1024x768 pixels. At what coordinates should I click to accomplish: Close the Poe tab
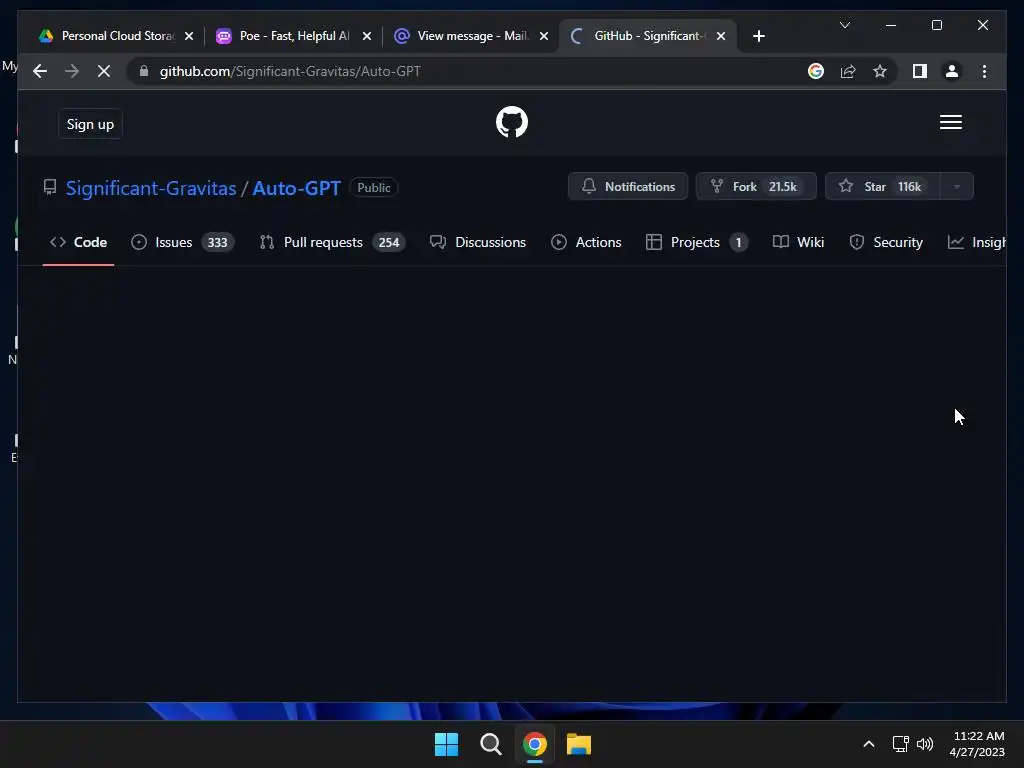pos(367,36)
